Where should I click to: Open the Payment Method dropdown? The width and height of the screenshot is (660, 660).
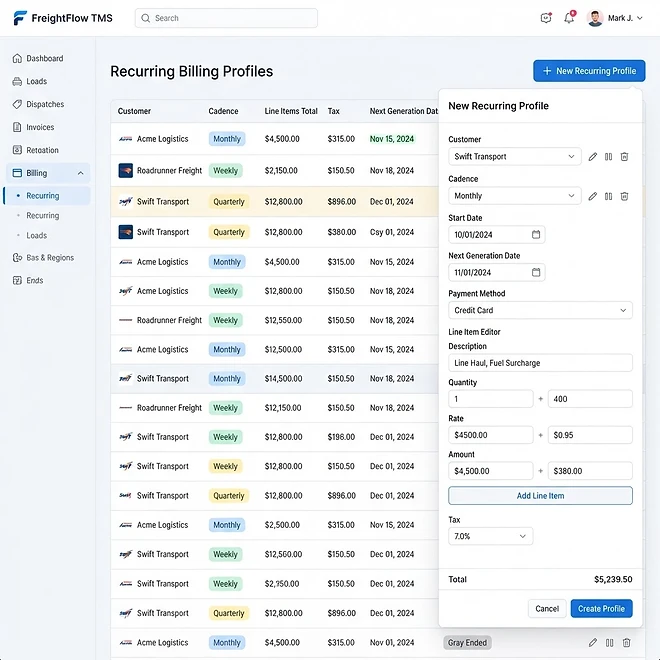(x=540, y=310)
